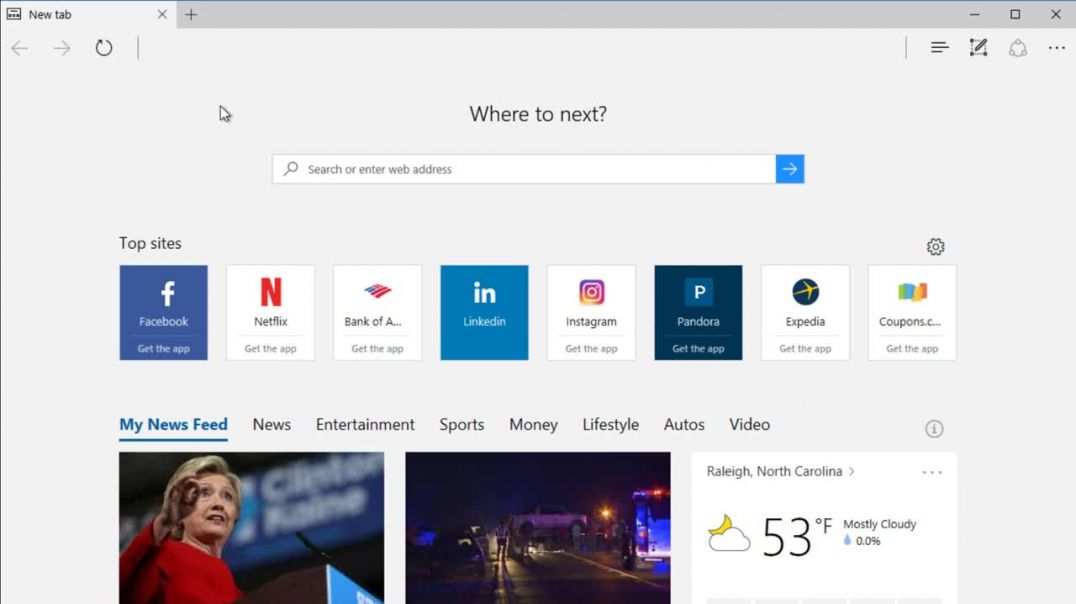Click the news feed info icon

pos(934,429)
